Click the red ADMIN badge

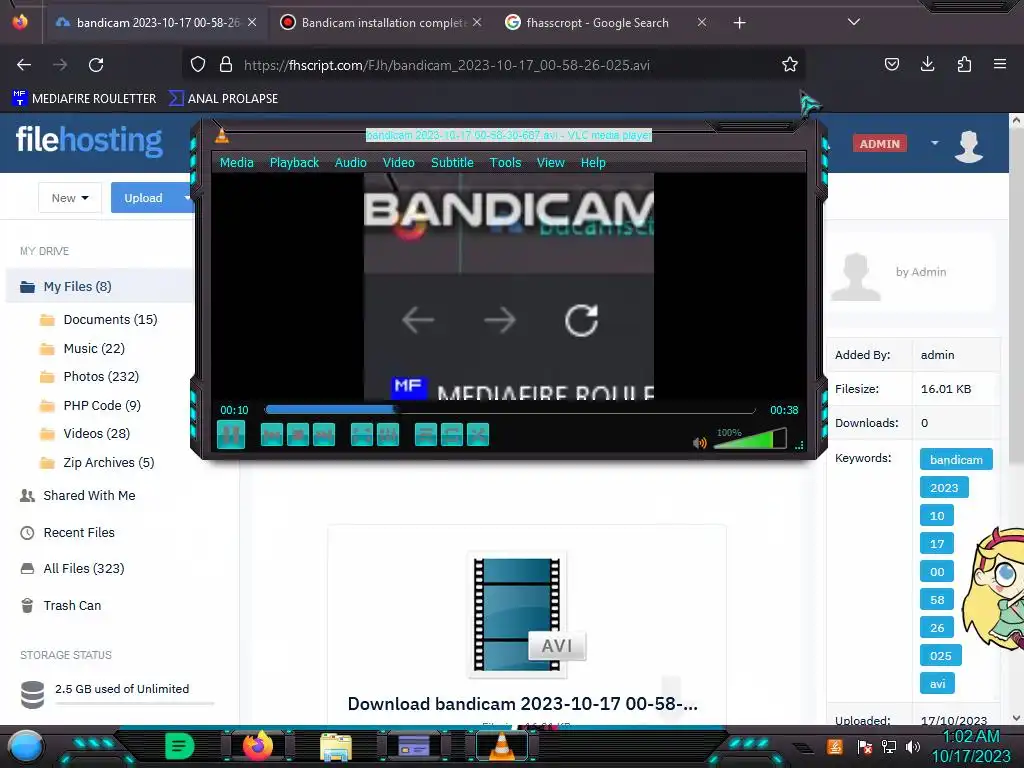[879, 144]
